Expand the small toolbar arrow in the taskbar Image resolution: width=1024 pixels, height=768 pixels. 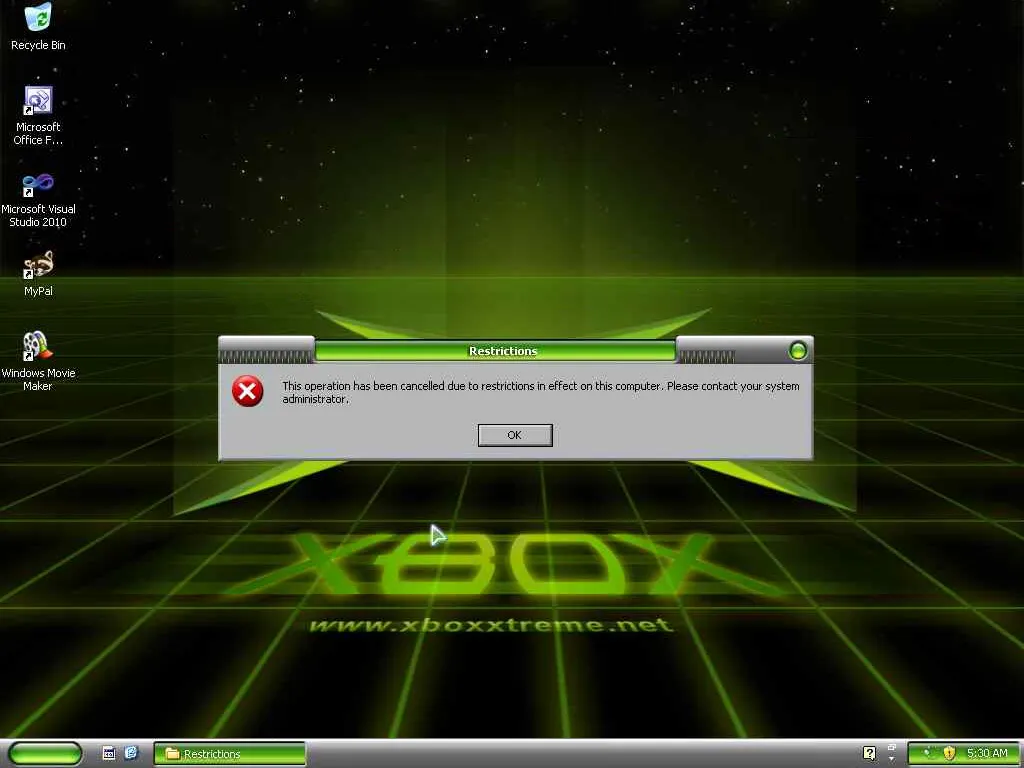click(x=891, y=759)
